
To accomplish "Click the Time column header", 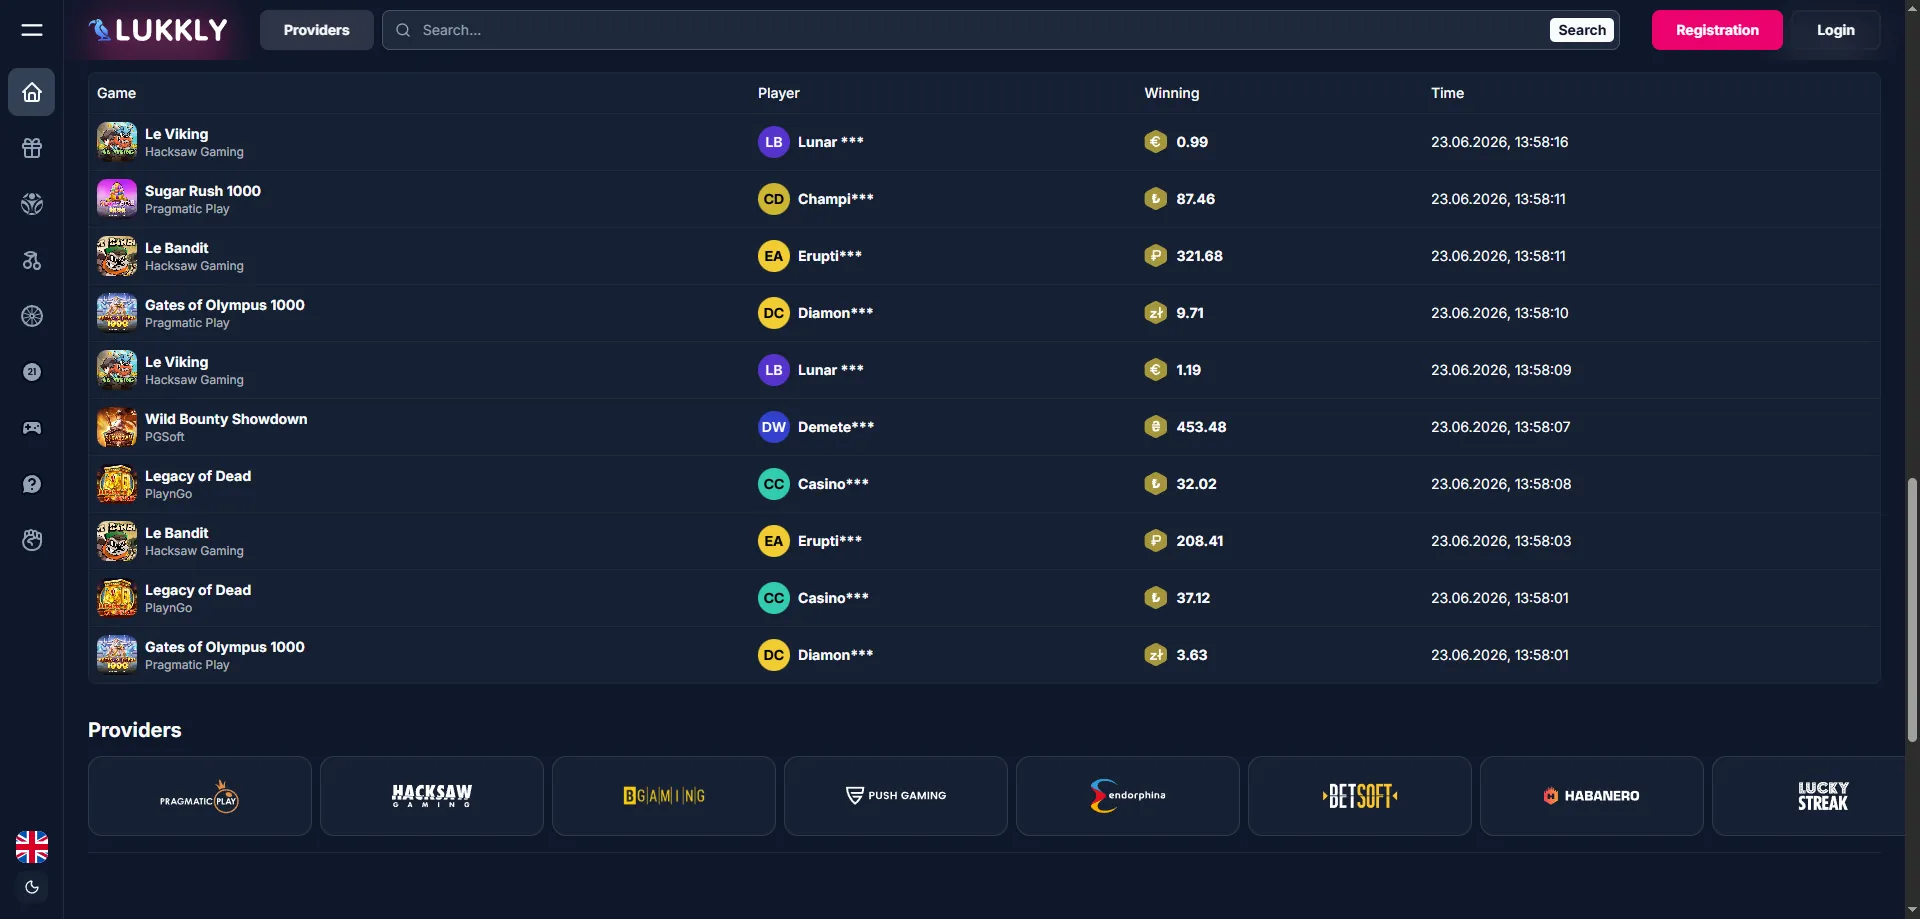I will [1447, 93].
